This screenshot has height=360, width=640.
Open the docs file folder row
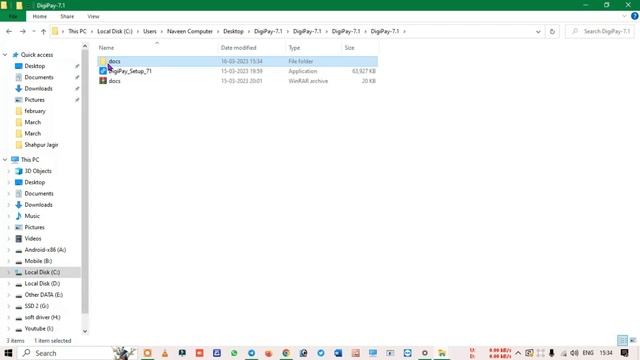coord(238,61)
